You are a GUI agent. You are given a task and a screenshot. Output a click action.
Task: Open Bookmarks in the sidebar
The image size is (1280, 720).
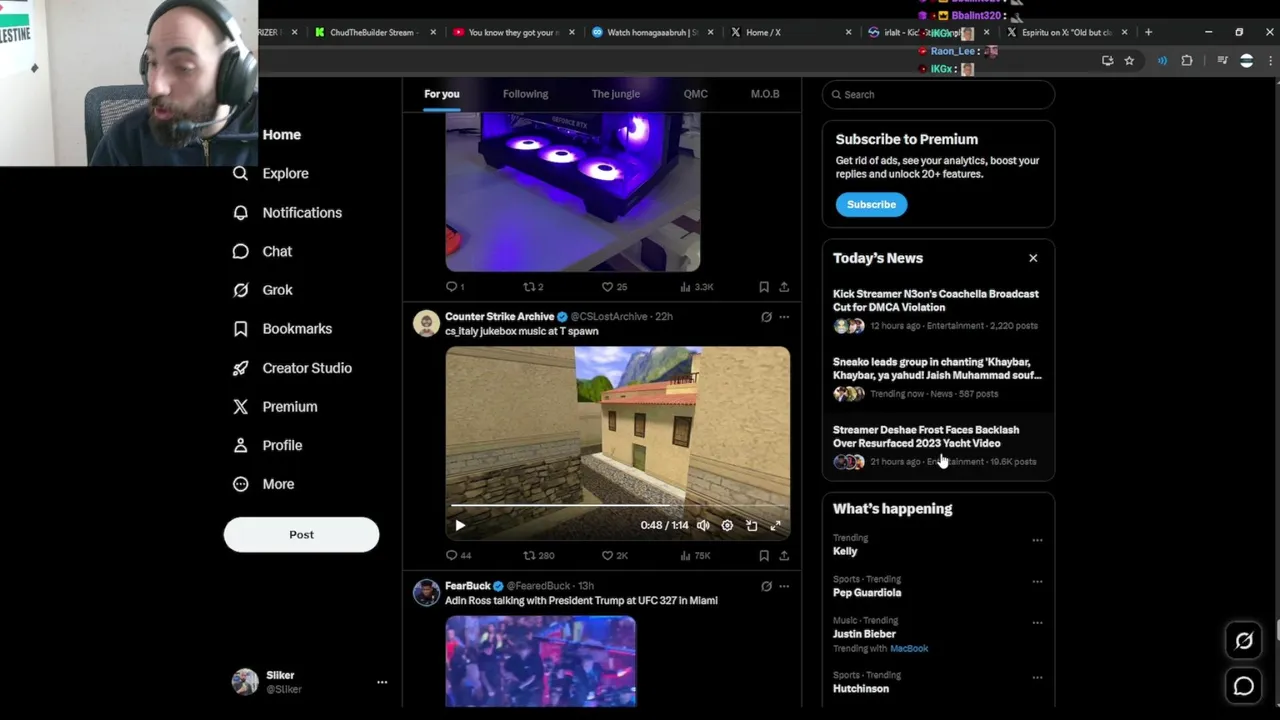282,328
